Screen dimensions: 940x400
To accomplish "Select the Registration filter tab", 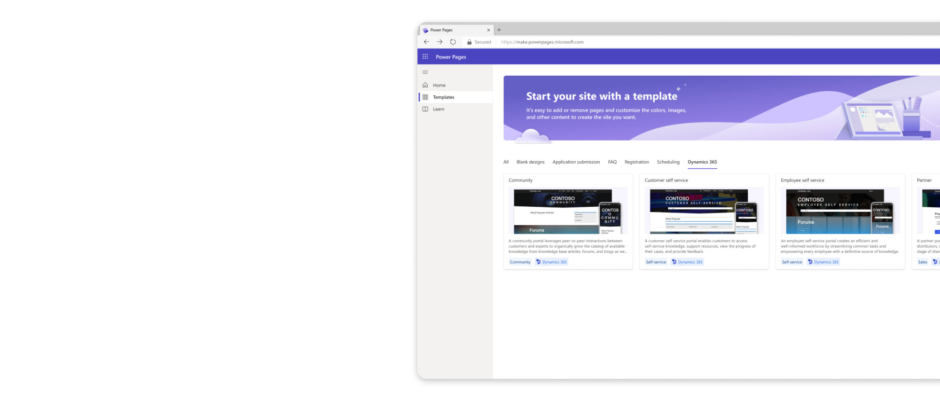I will [x=637, y=162].
